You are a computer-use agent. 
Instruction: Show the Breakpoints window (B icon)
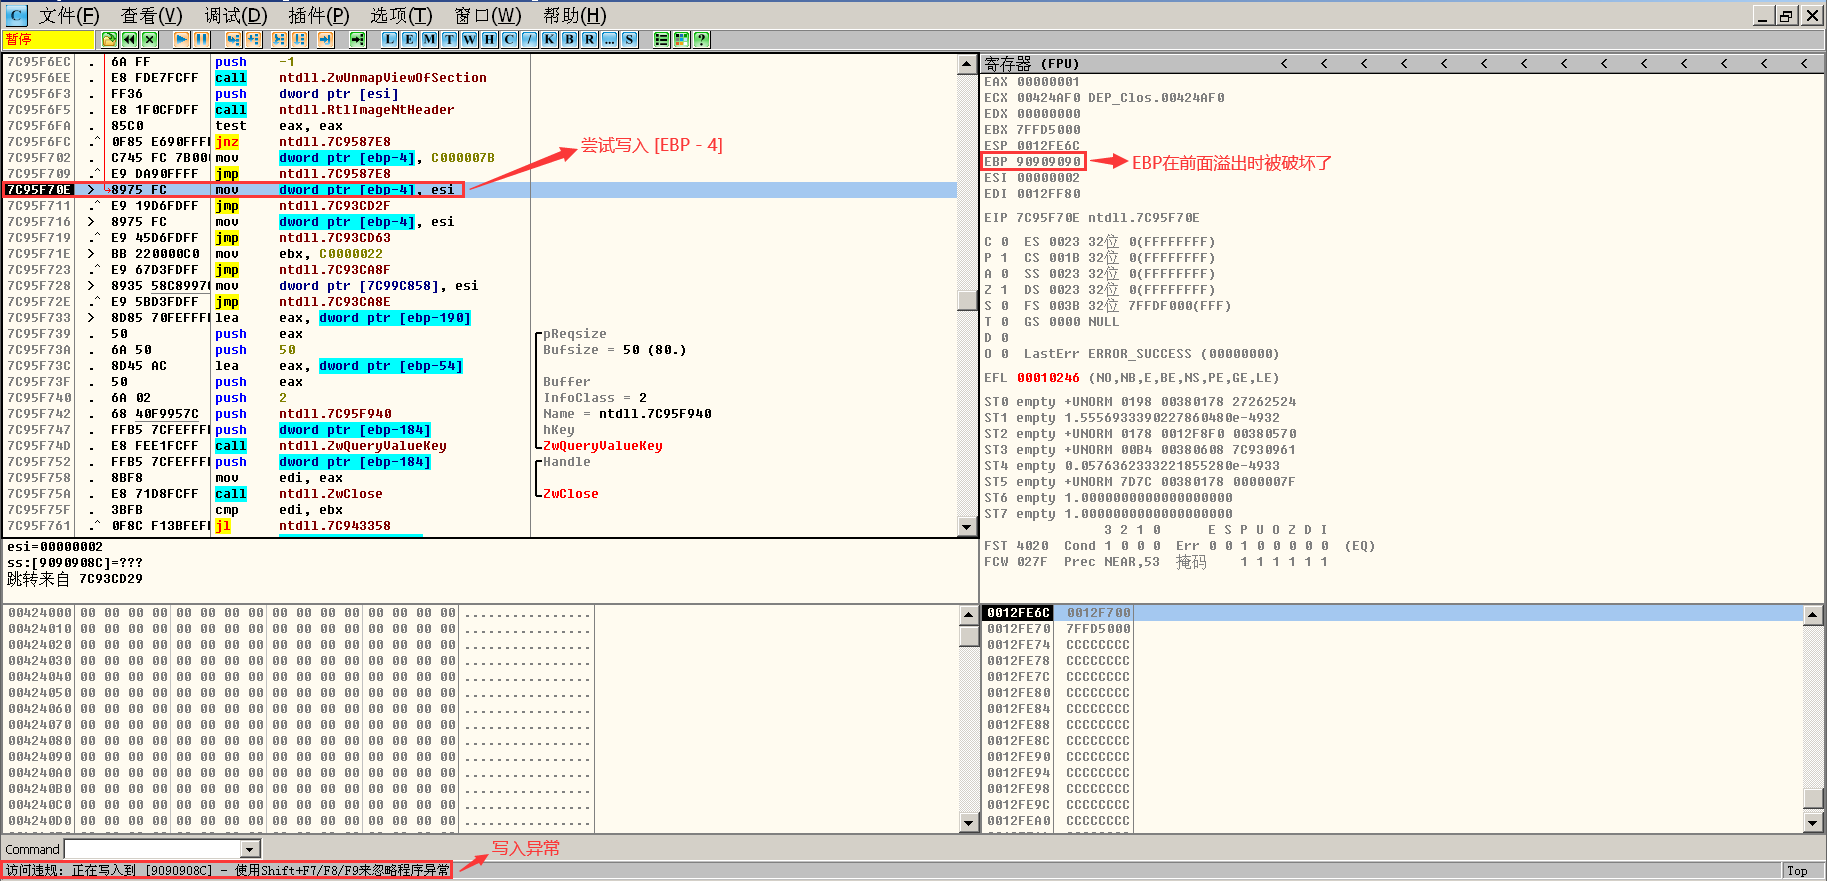[x=569, y=40]
